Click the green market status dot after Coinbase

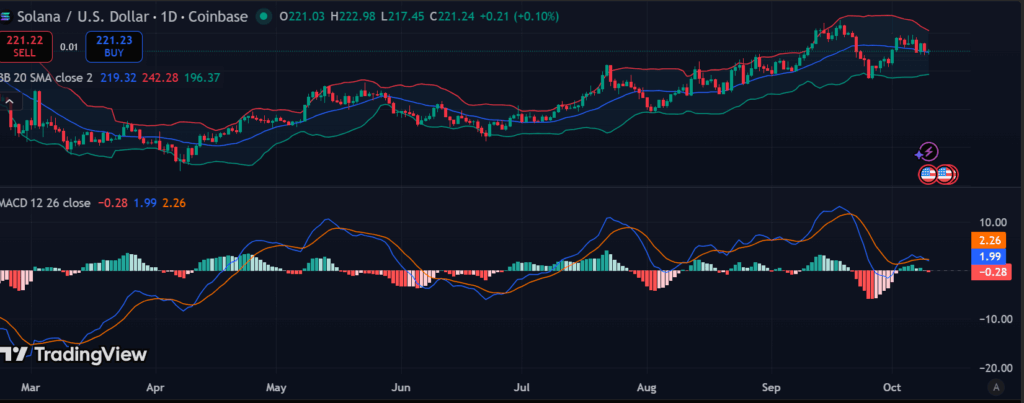coord(262,17)
